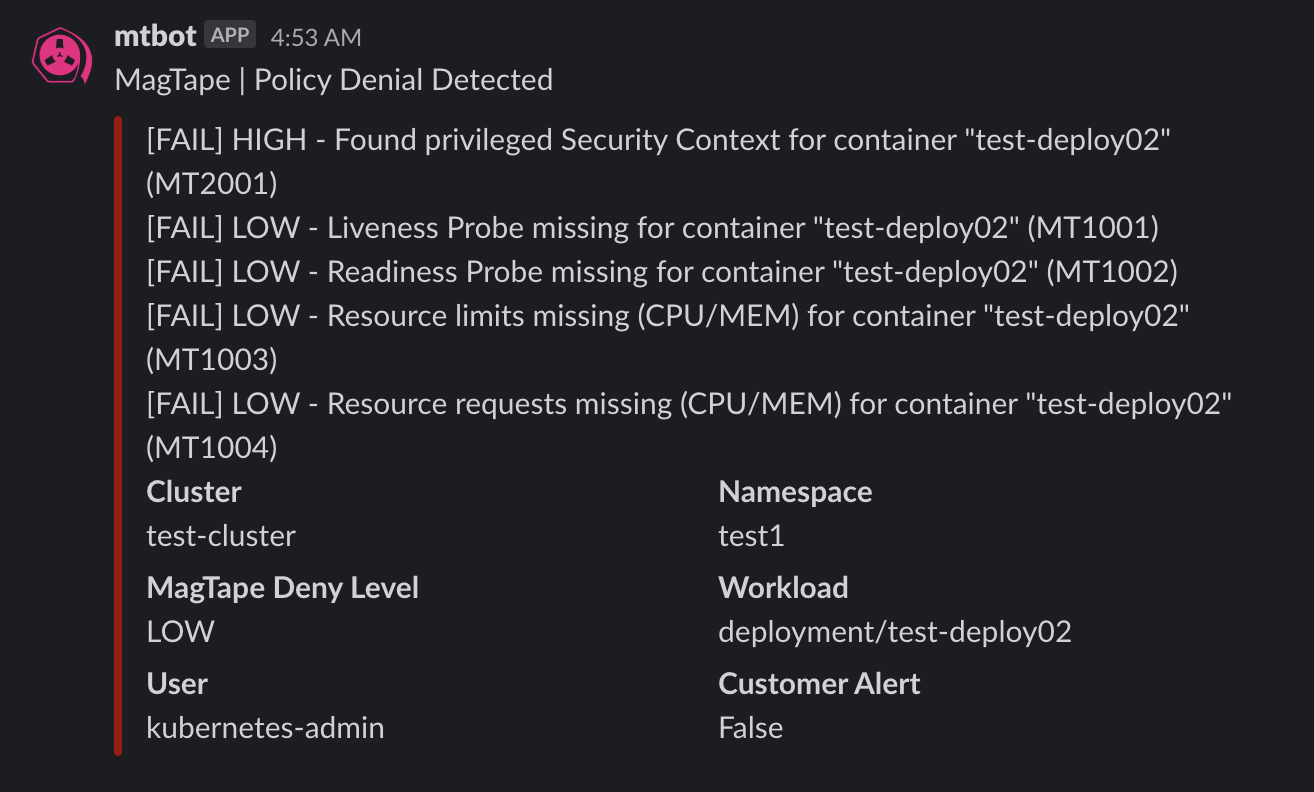
Task: Click the Workload field label
Action: point(783,588)
